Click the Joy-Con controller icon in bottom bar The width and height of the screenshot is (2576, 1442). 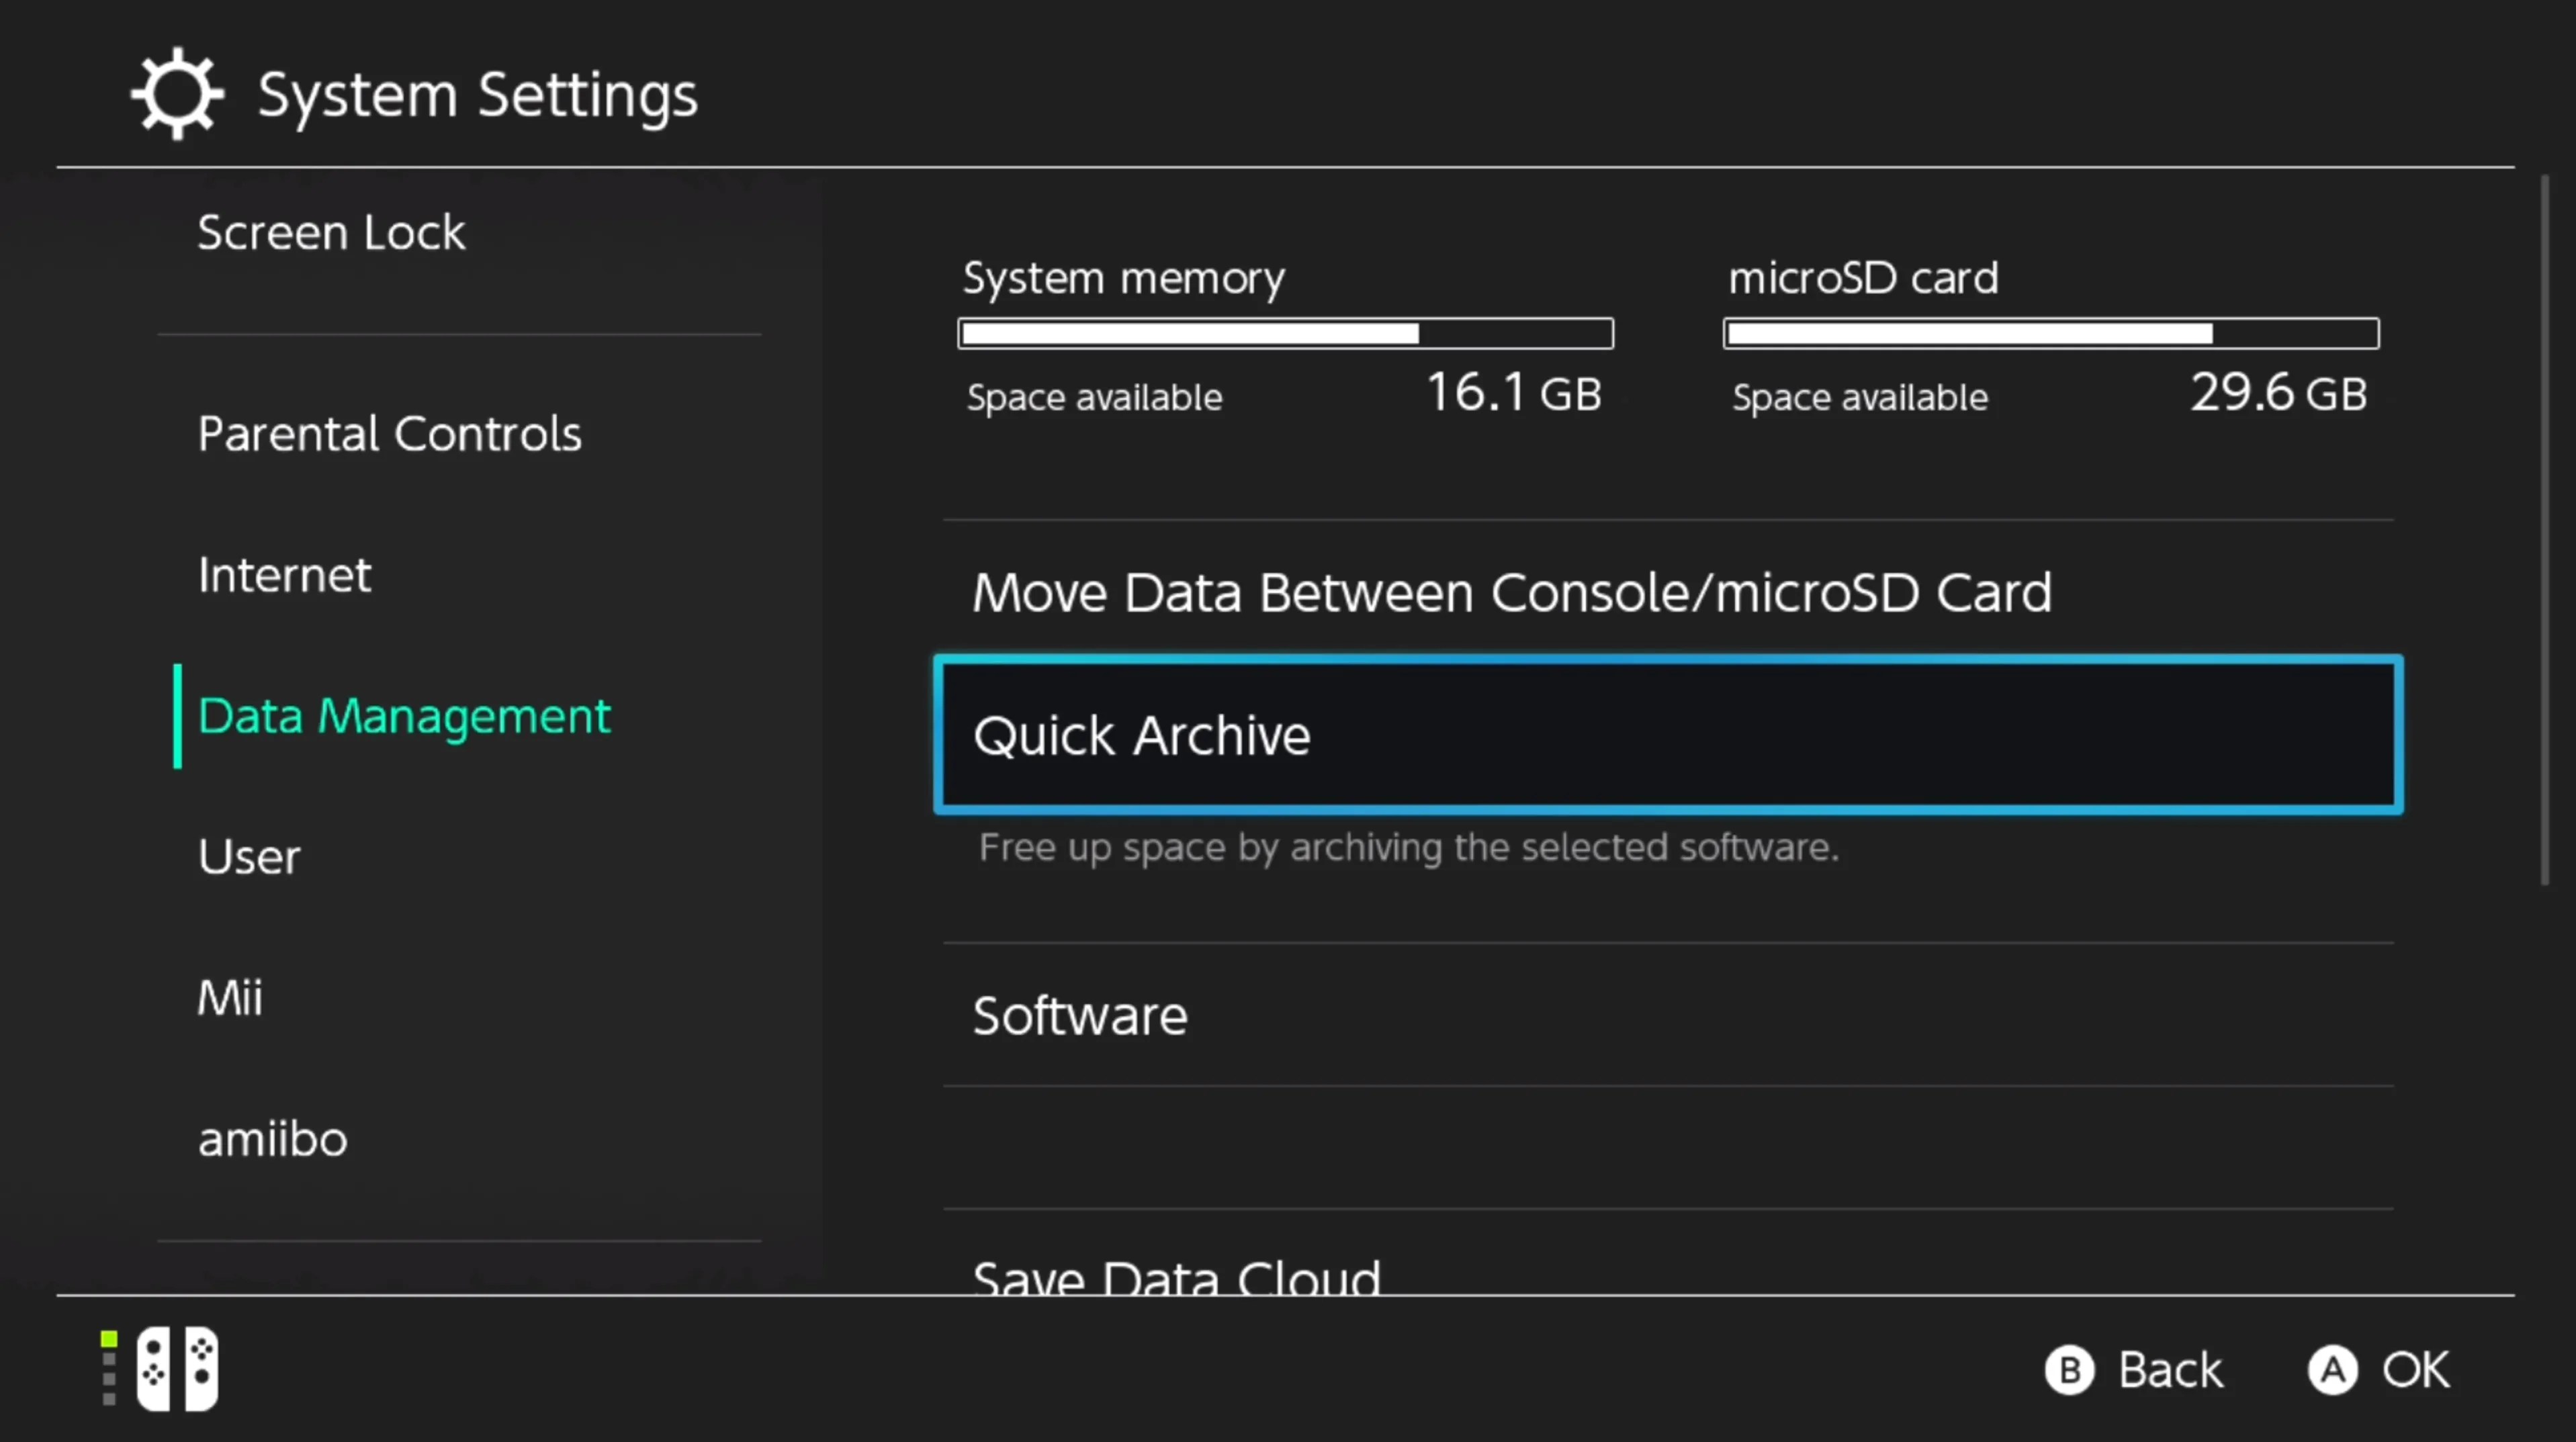coord(178,1369)
